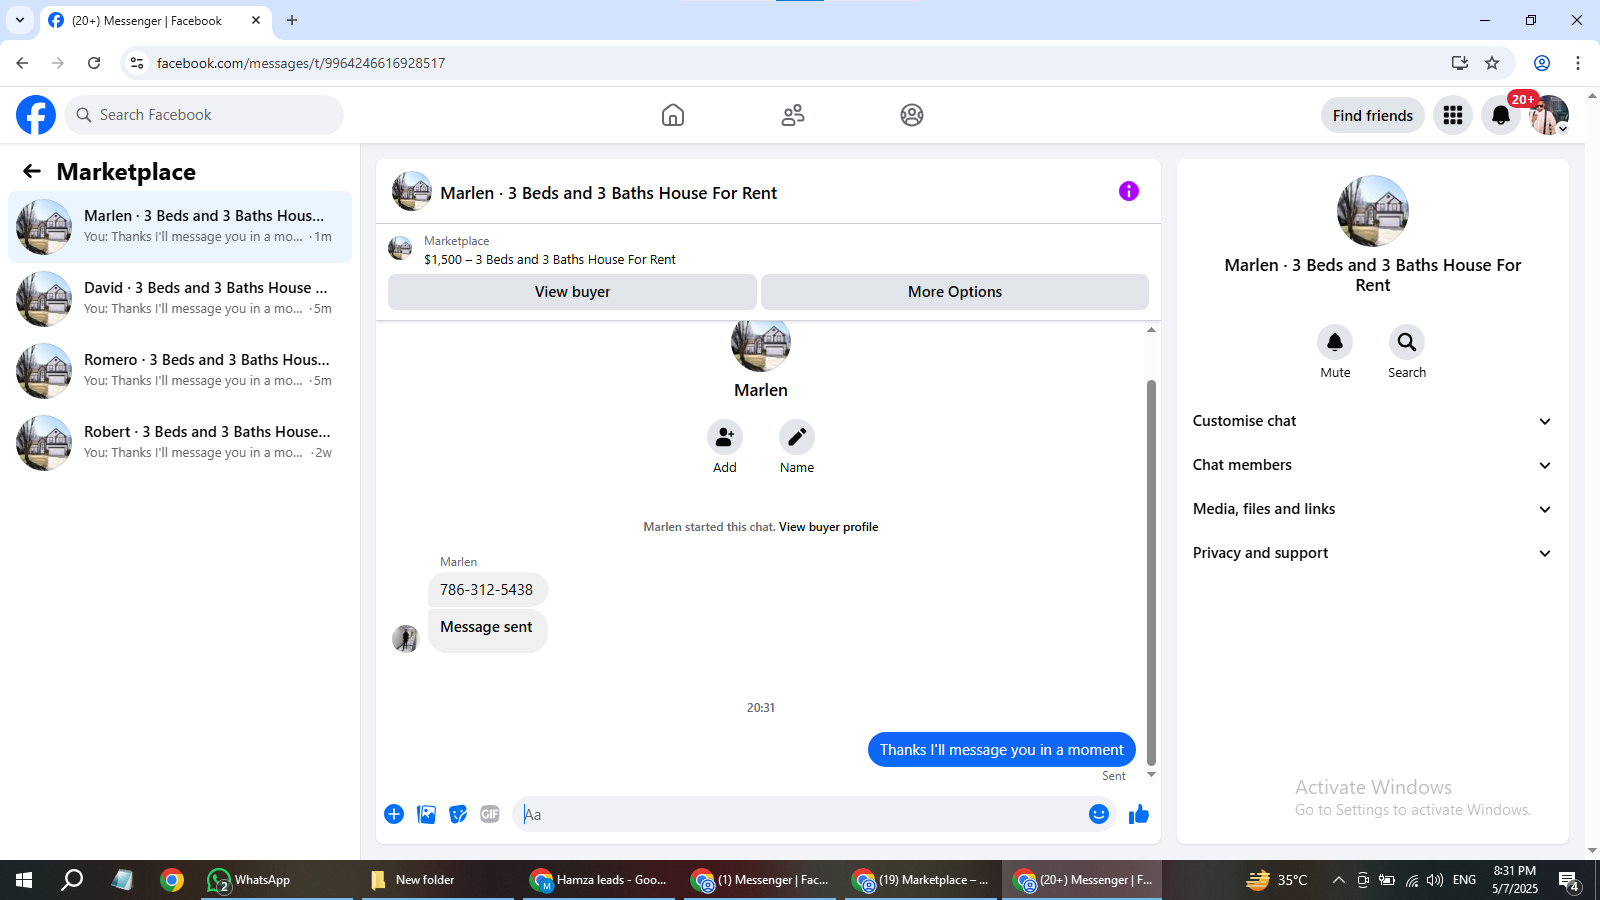Viewport: 1600px width, 900px height.
Task: Open Windows Start menu
Action: [24, 880]
